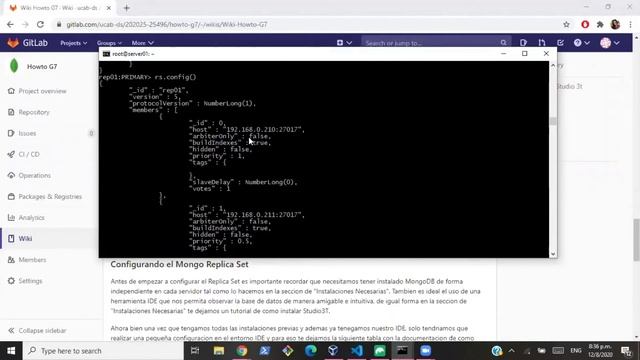Show hidden tray icons chevron

[x=511, y=351]
